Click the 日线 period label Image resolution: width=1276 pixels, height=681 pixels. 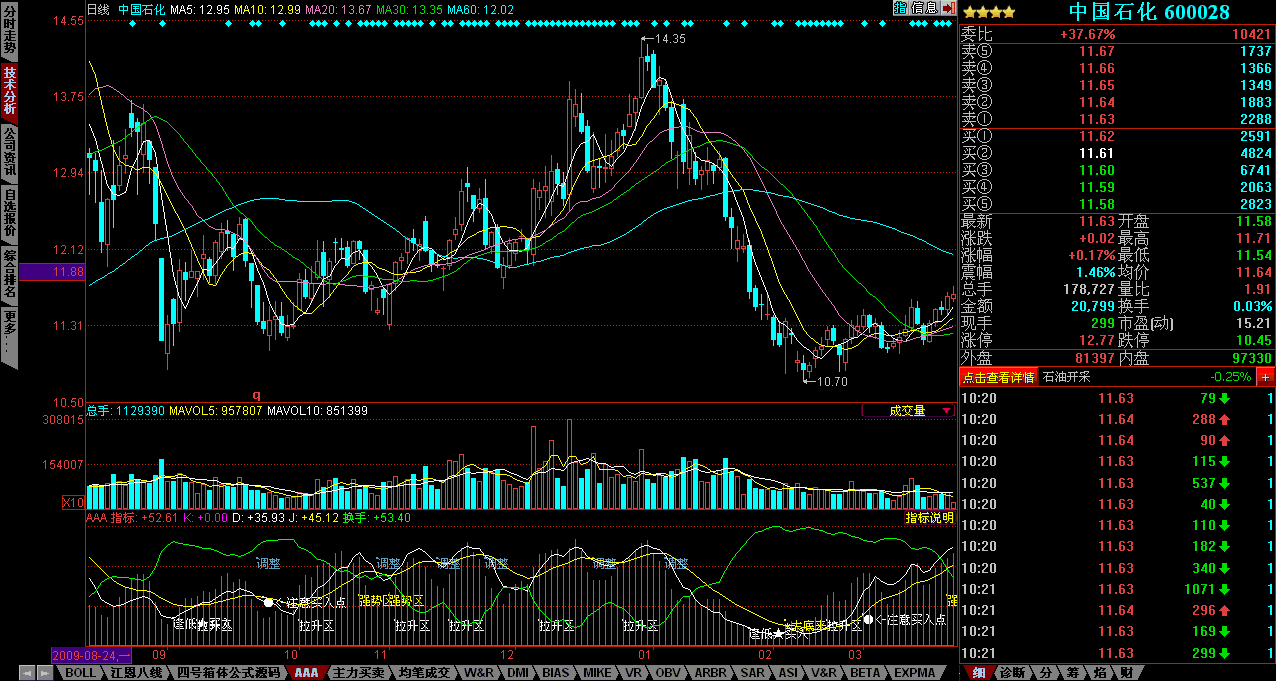pos(98,9)
